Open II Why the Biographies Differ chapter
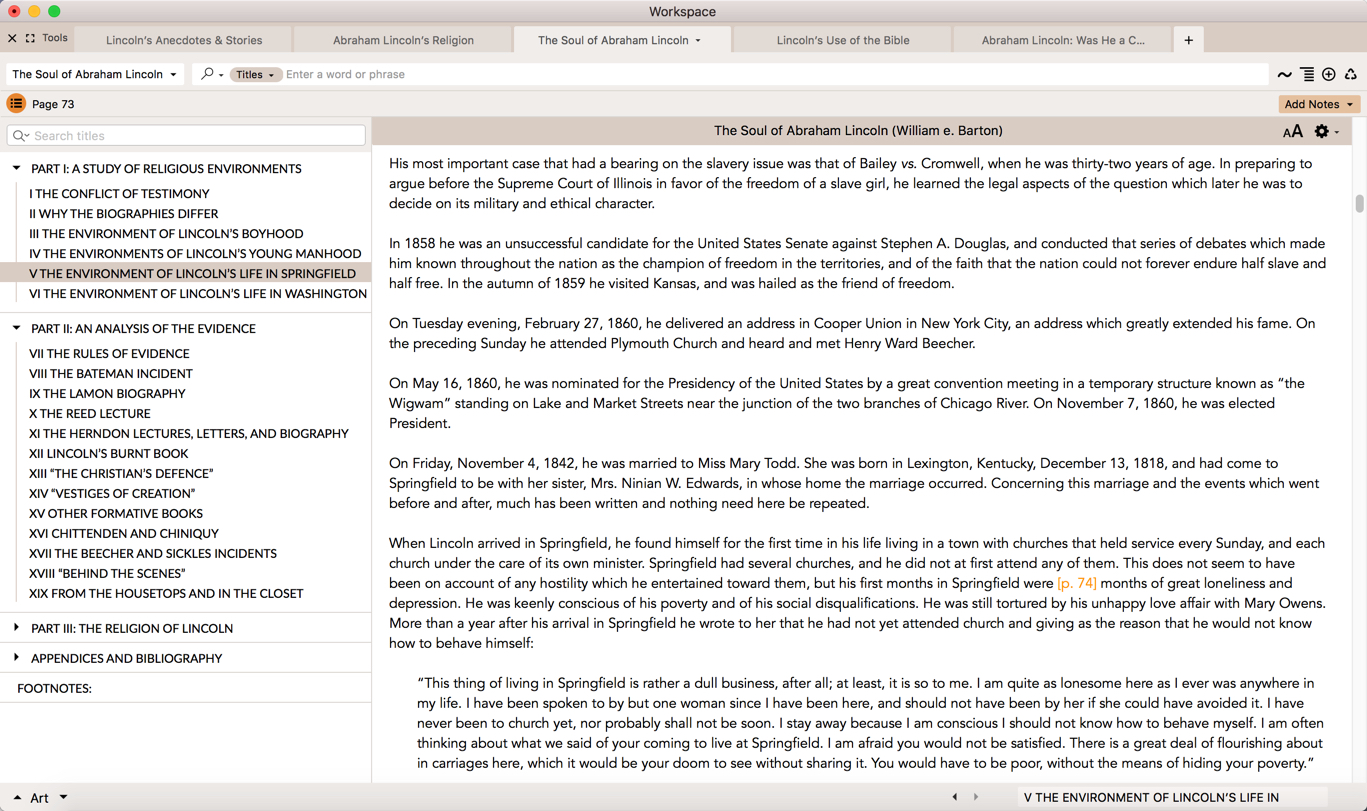The image size is (1367, 811). tap(123, 214)
